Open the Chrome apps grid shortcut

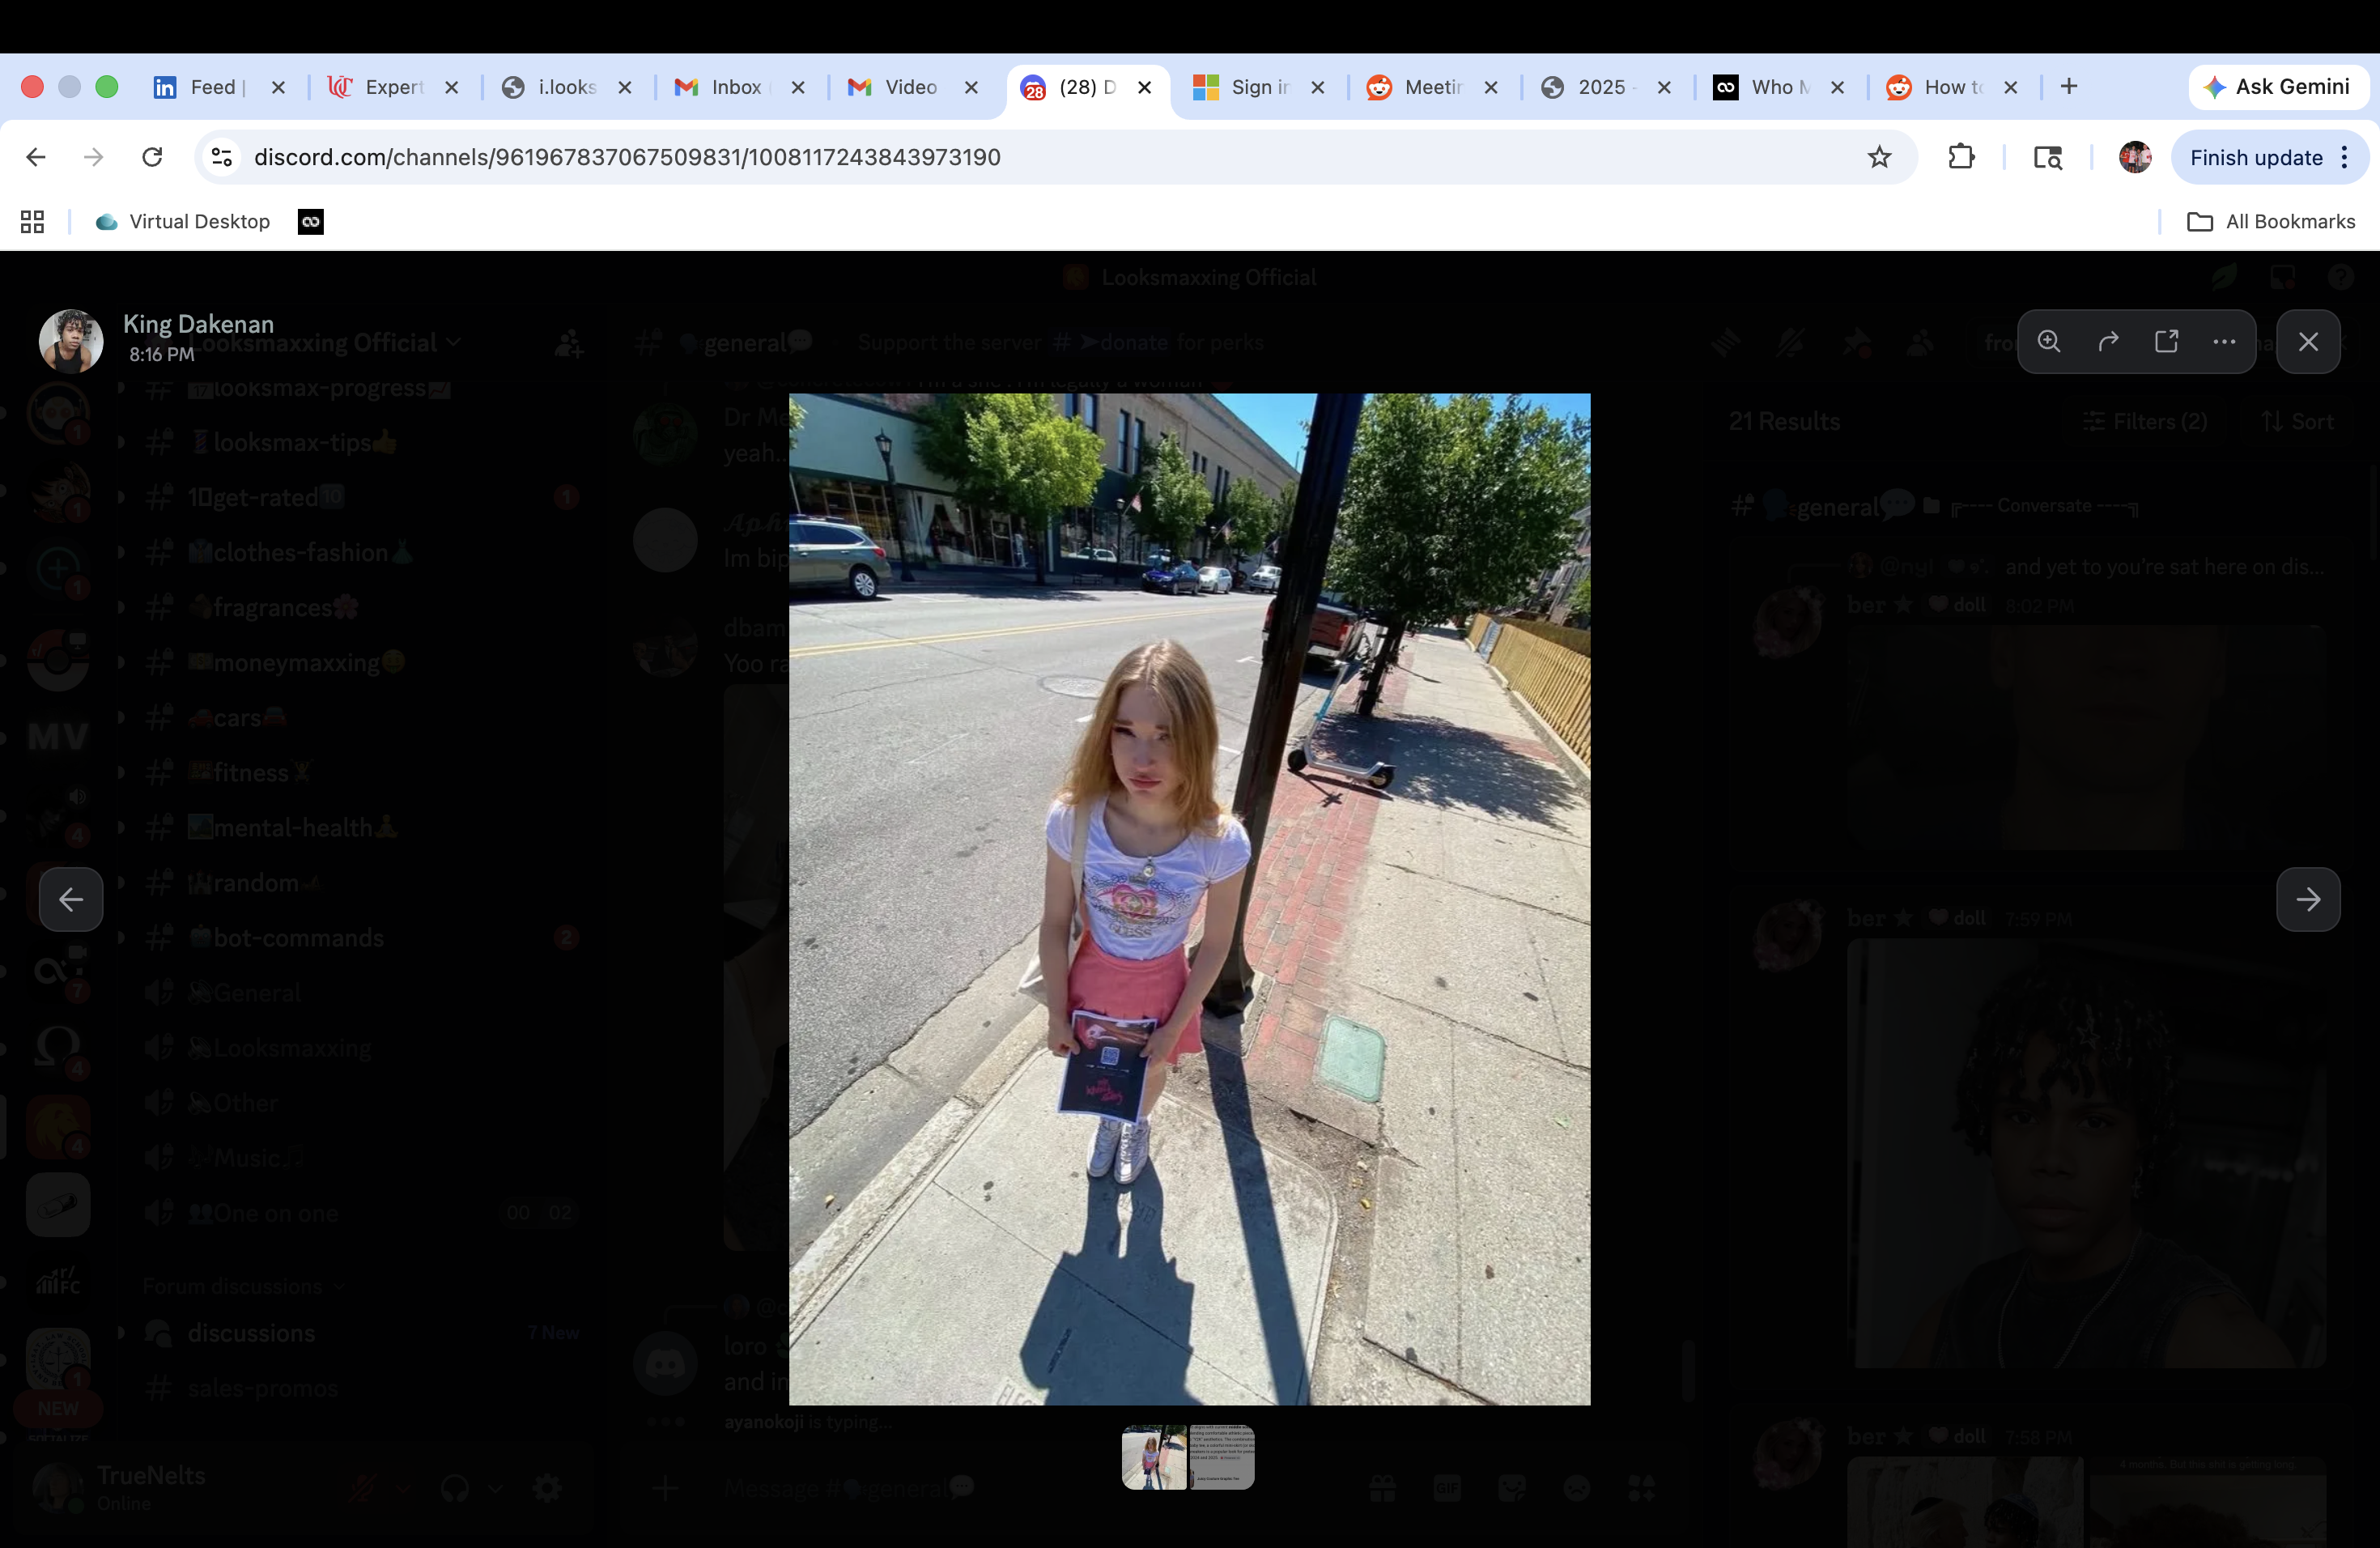click(32, 222)
